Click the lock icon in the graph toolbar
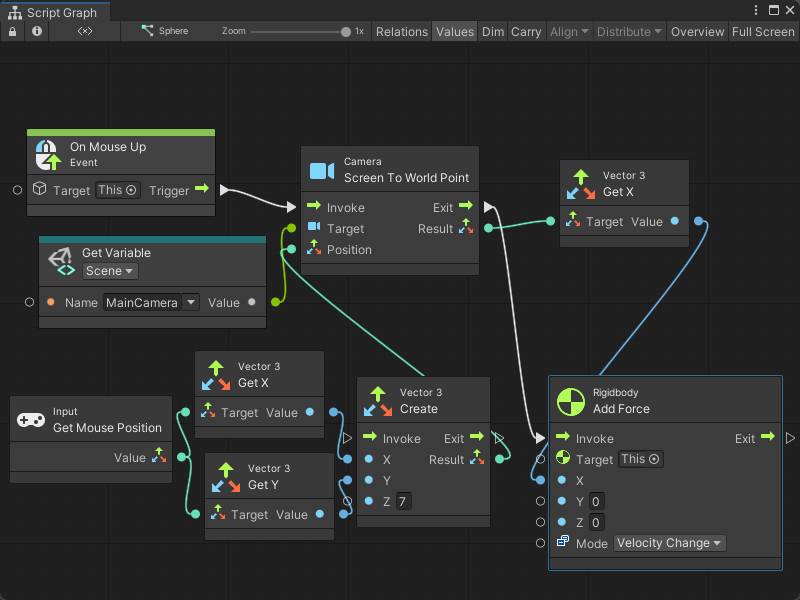The width and height of the screenshot is (800, 600). [12, 31]
